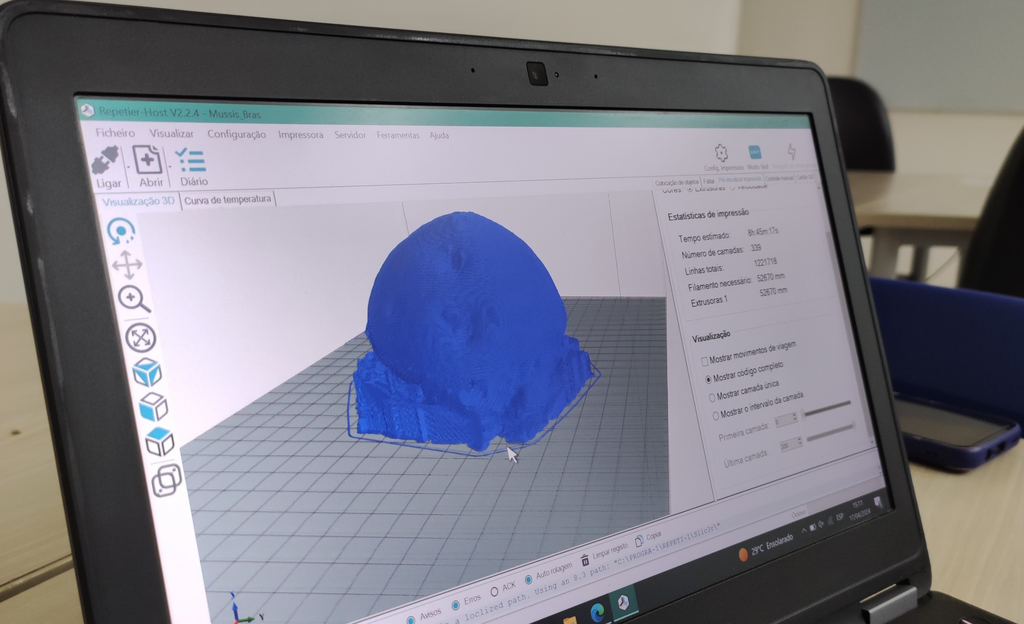The image size is (1024, 624).
Task: Activate the Zoom magnifier tool
Action: point(133,298)
